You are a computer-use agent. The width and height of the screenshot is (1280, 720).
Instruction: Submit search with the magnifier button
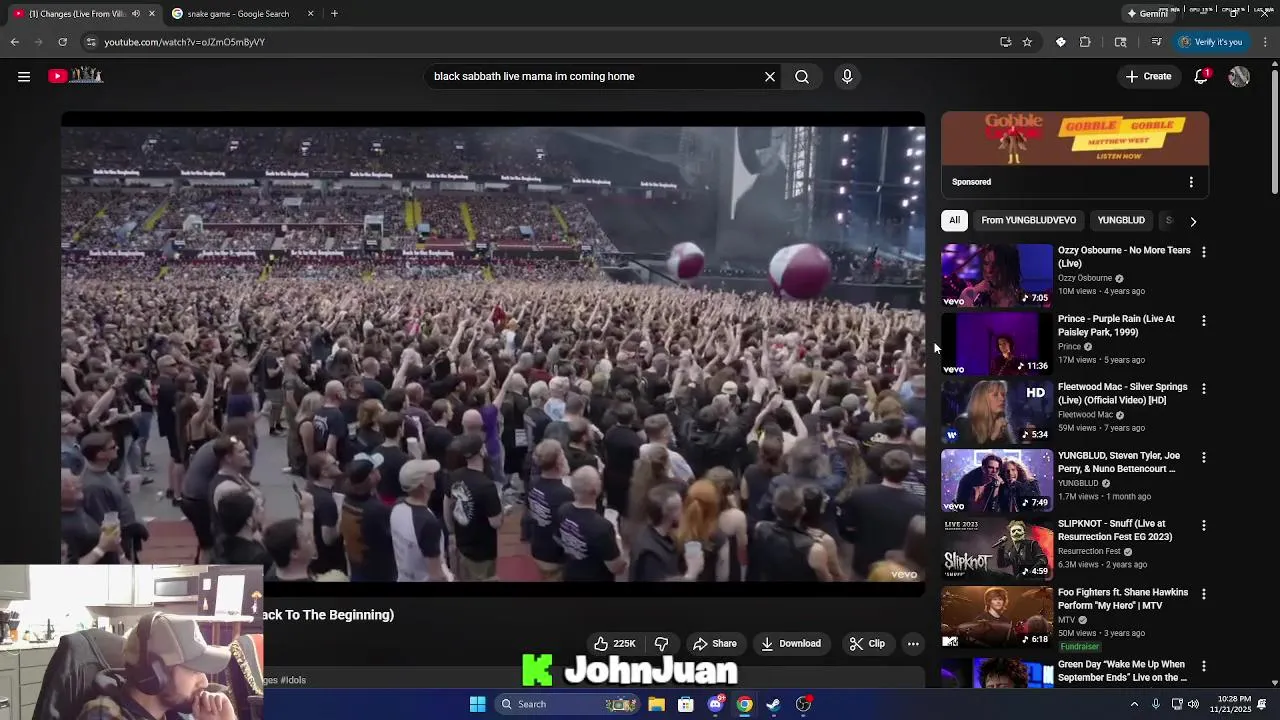pyautogui.click(x=802, y=76)
